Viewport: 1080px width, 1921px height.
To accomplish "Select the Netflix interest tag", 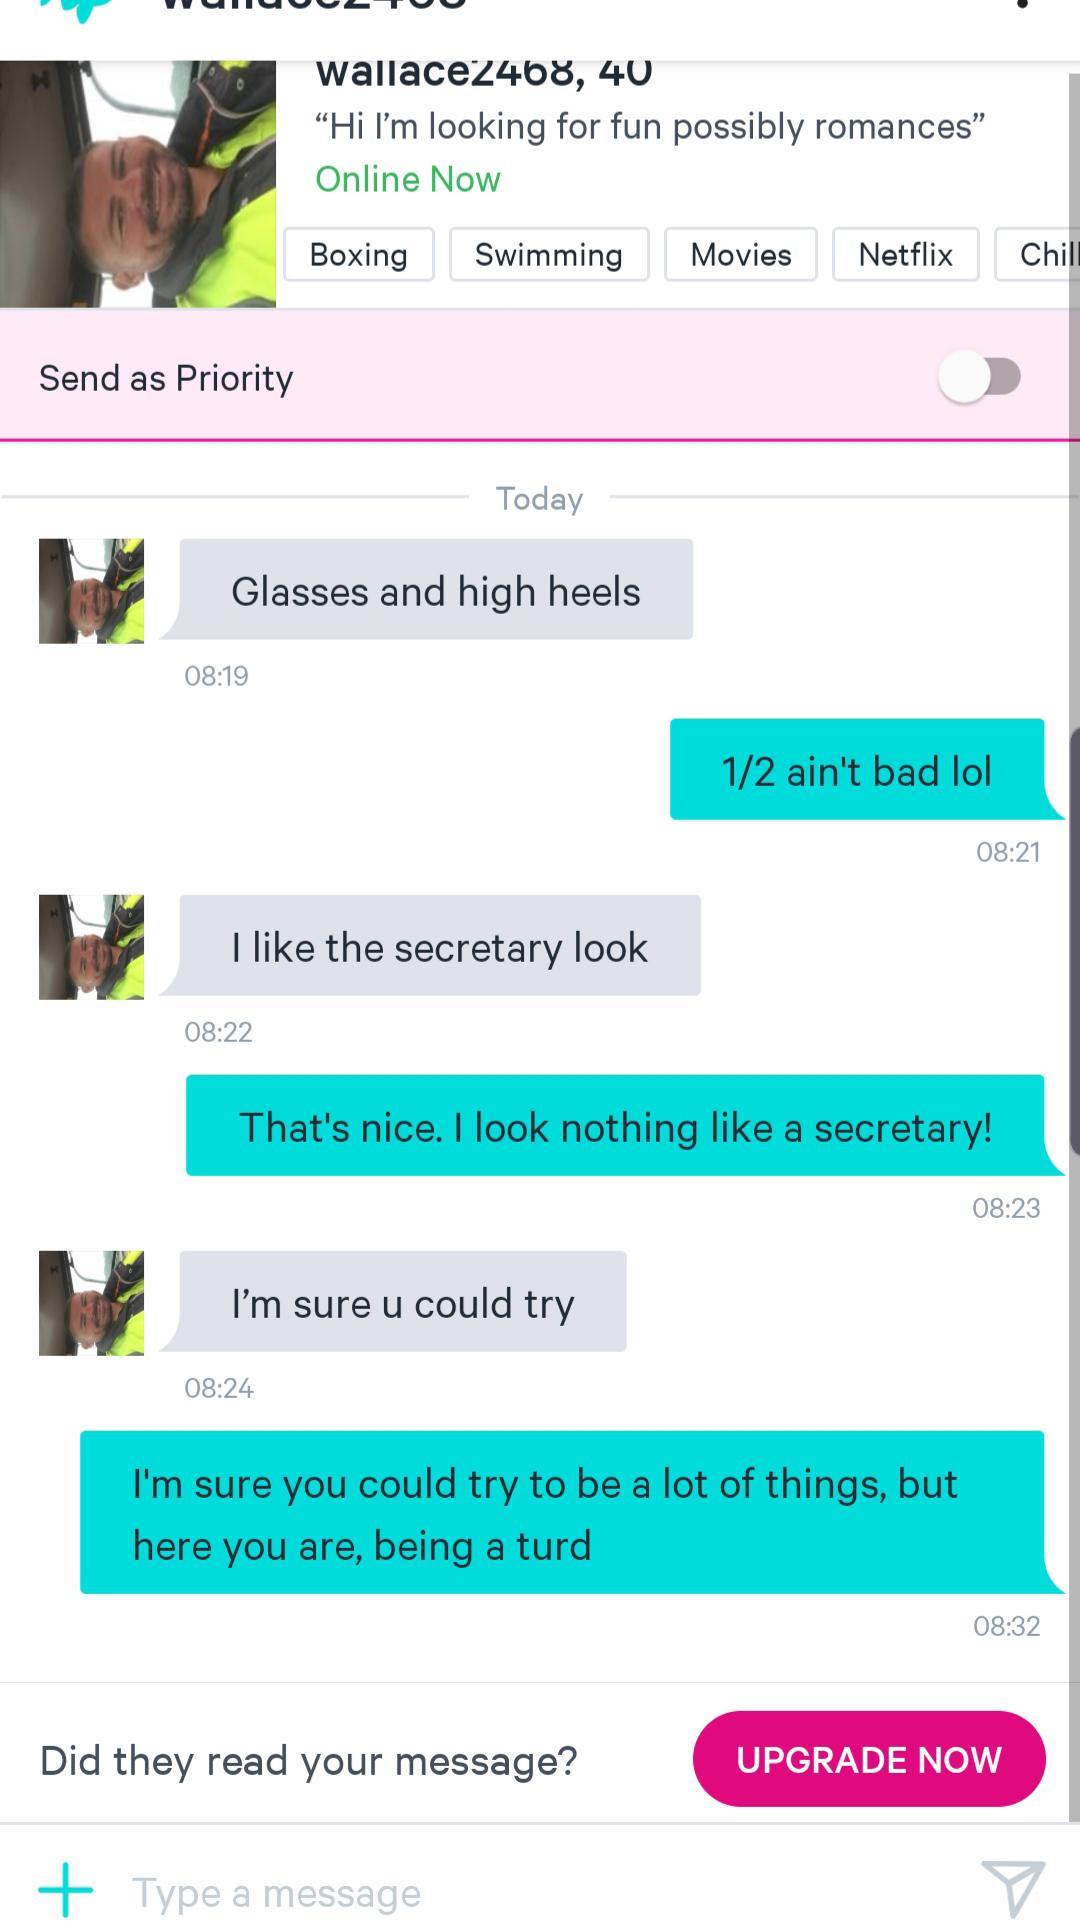I will pyautogui.click(x=906, y=254).
